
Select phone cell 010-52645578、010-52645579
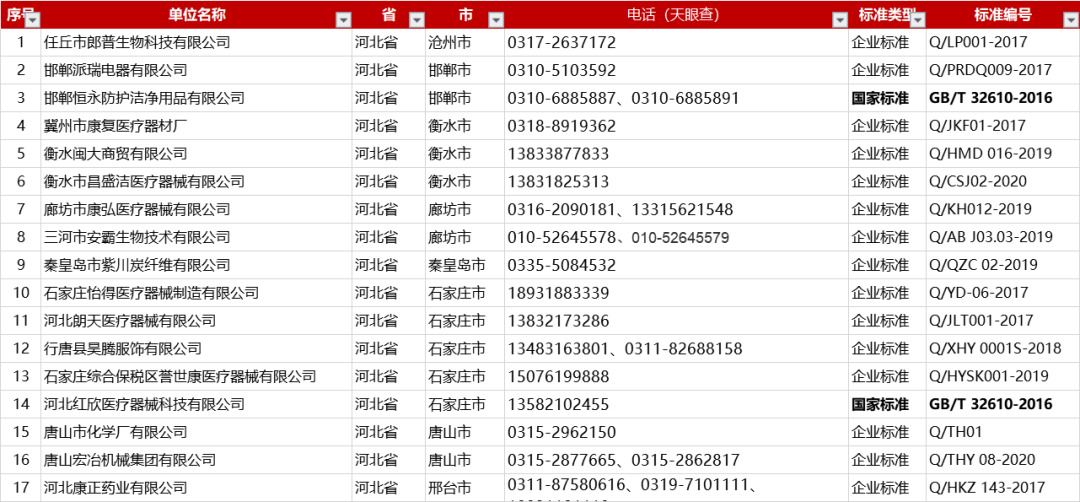click(x=676, y=238)
